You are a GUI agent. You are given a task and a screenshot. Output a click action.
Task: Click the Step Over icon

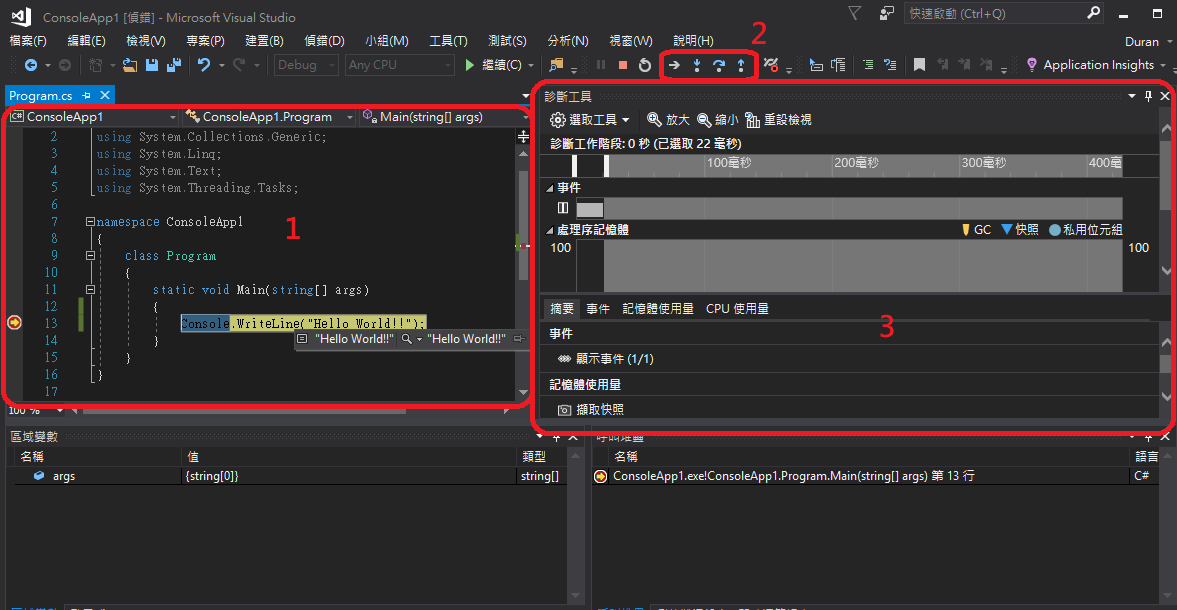pyautogui.click(x=718, y=65)
